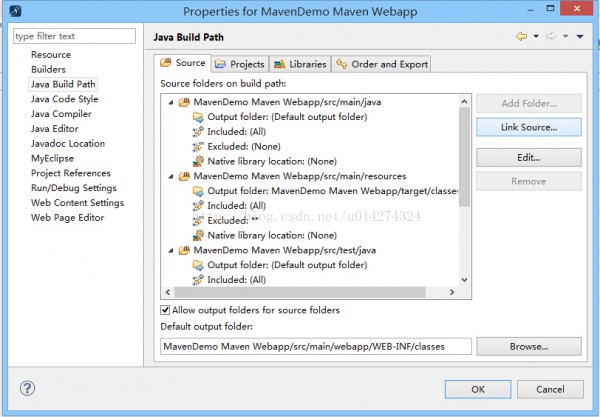Click the horizontal scrollbar thumb in source list
Screen dimensions: 600x417
tap(300, 292)
